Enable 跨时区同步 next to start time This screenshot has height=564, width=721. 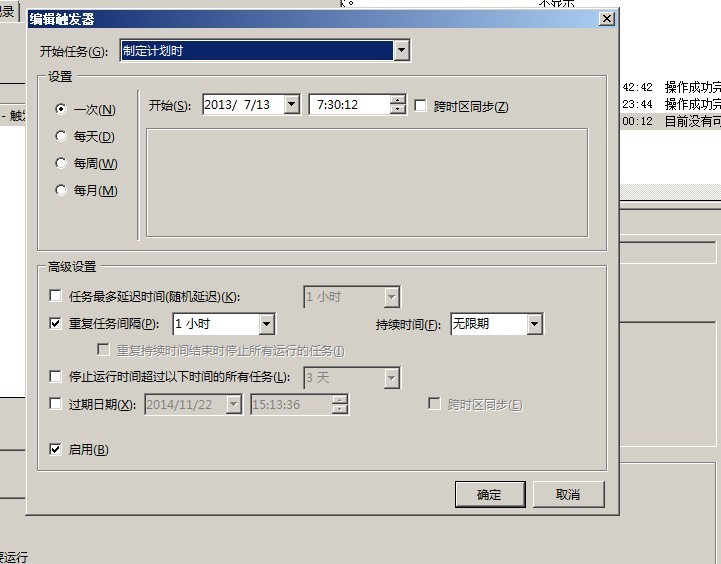420,106
